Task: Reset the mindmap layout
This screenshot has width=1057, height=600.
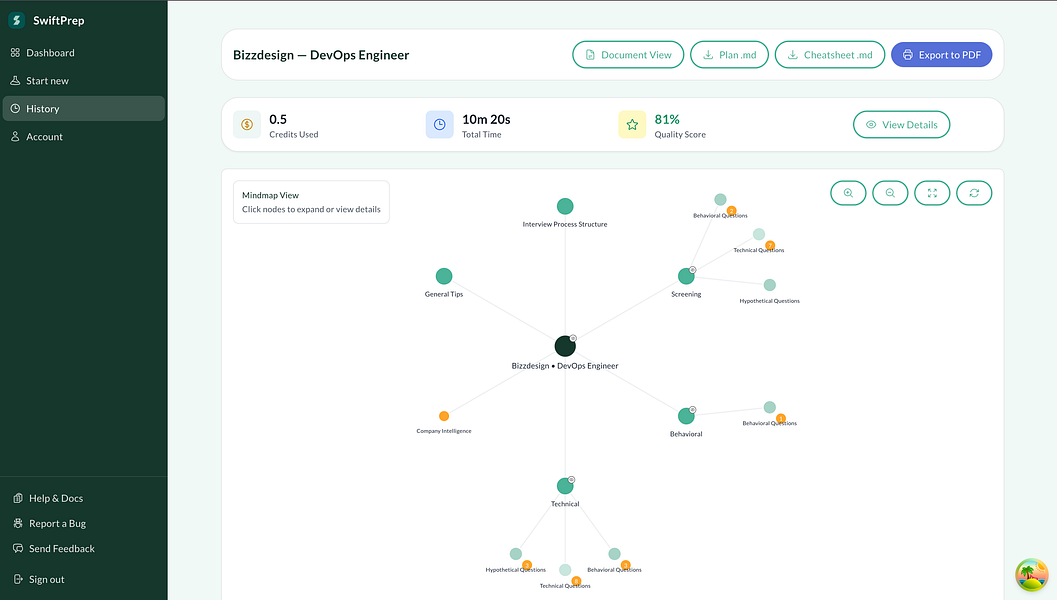Action: [974, 193]
